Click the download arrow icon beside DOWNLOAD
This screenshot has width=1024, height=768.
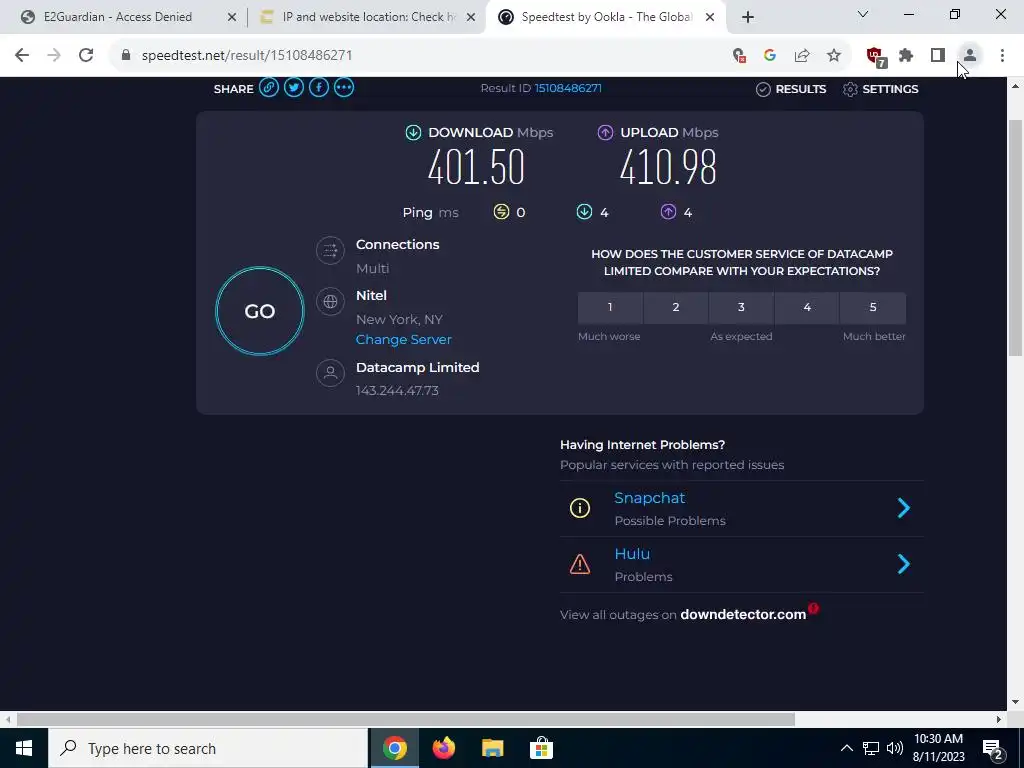coord(413,133)
